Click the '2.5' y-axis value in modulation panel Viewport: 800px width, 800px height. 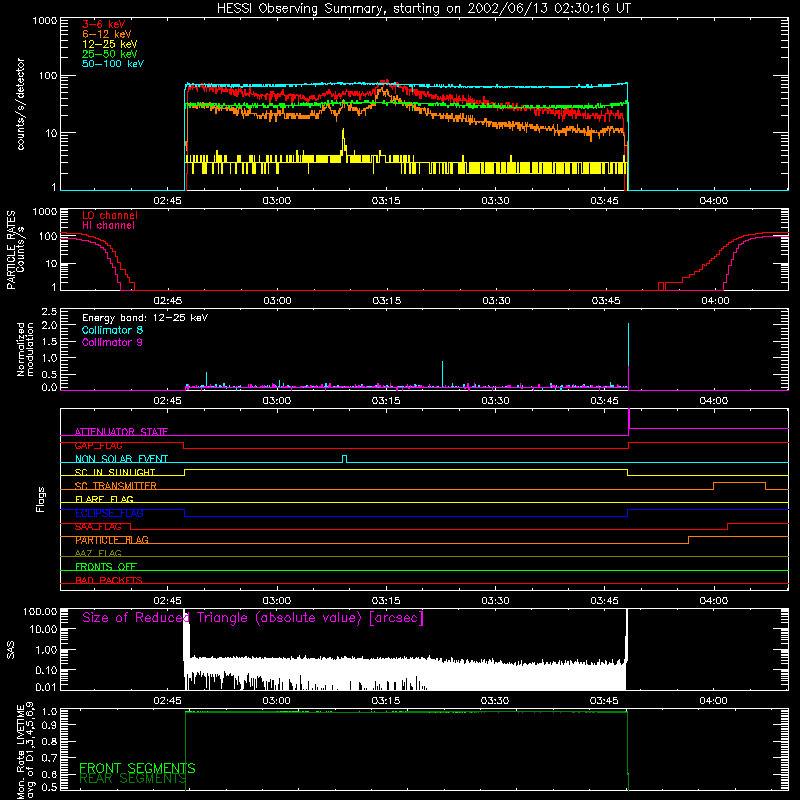pyautogui.click(x=49, y=312)
